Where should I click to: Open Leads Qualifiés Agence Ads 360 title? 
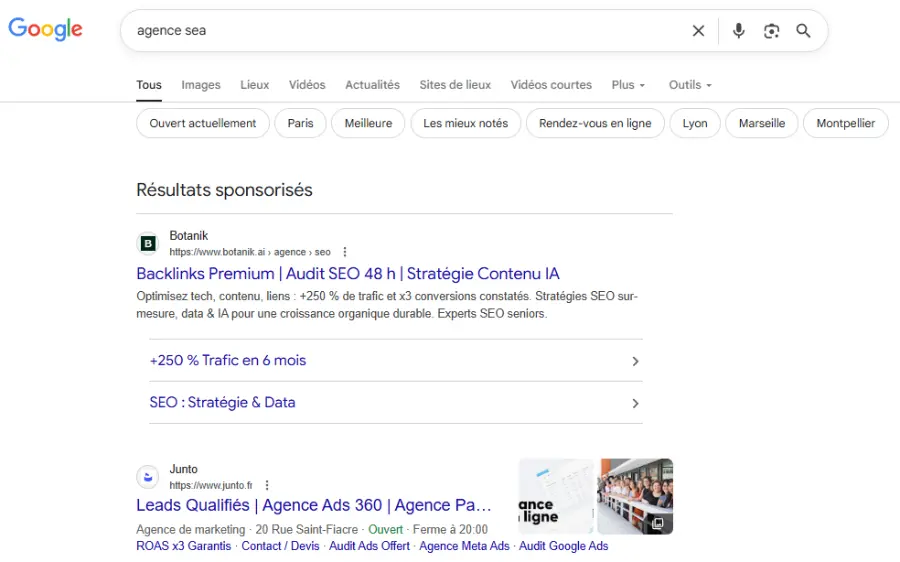[x=314, y=505]
